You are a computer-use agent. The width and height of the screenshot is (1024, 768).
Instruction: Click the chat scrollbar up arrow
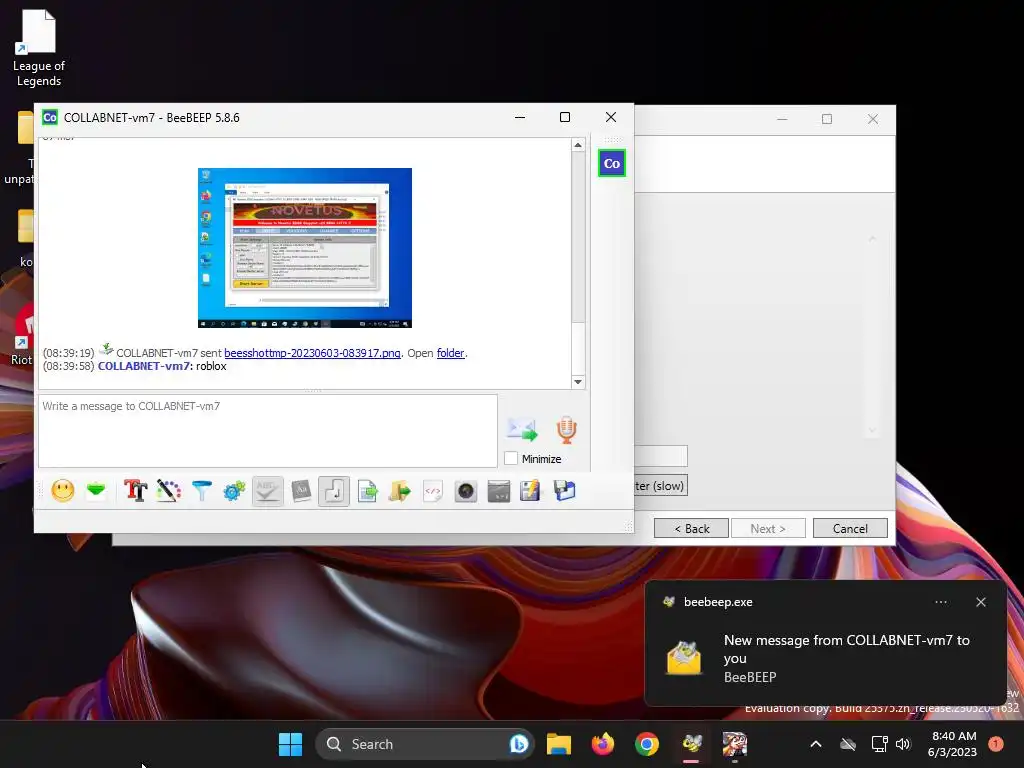click(x=578, y=145)
